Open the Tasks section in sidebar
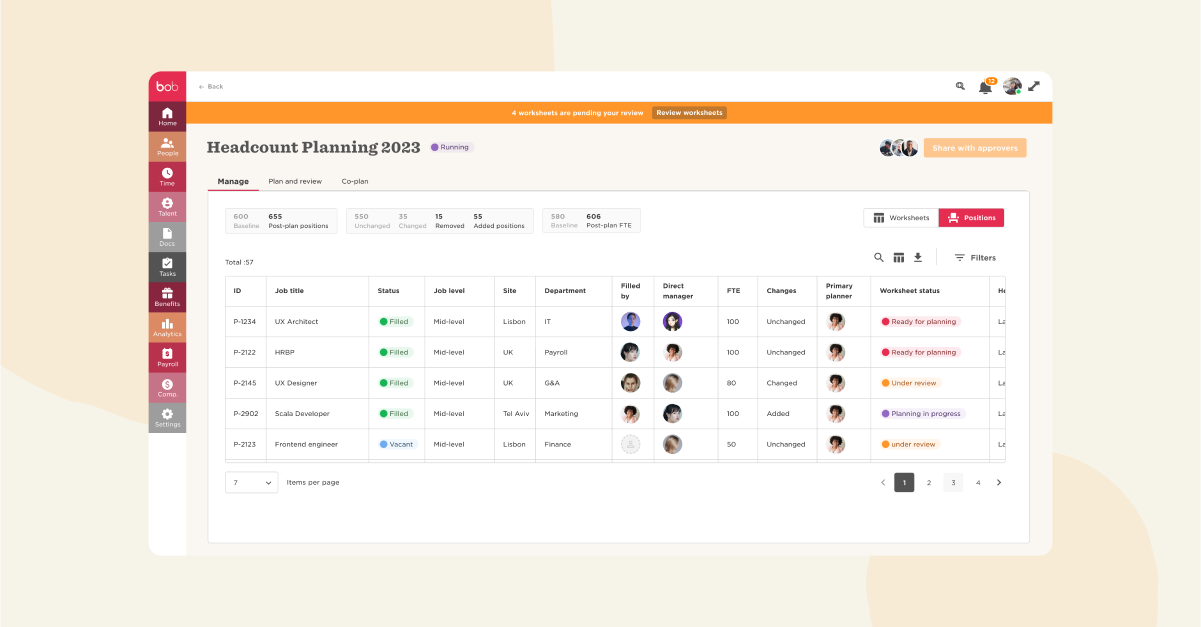Viewport: 1201px width, 627px height. 167,267
